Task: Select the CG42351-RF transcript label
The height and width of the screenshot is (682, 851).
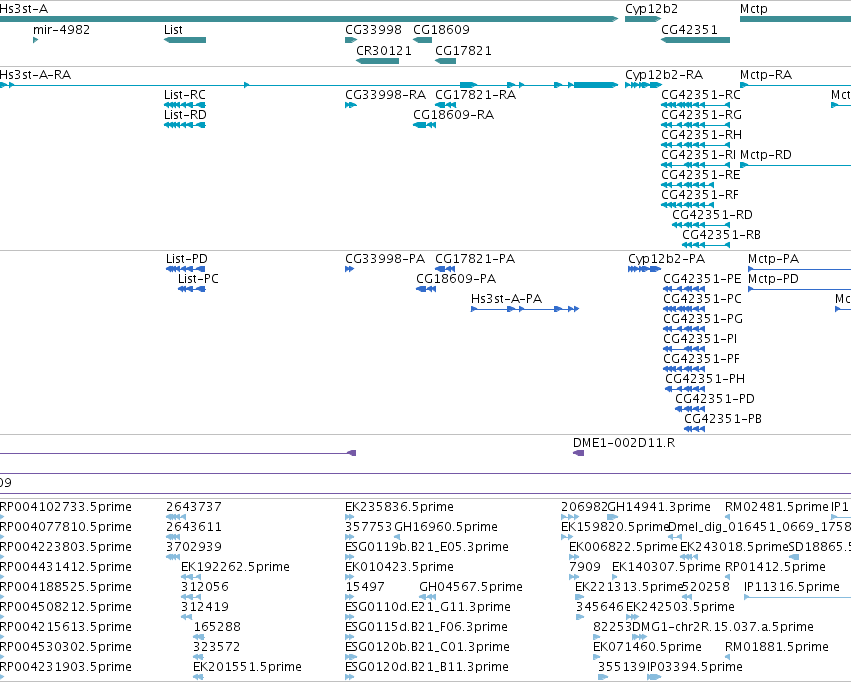Action: tap(700, 195)
